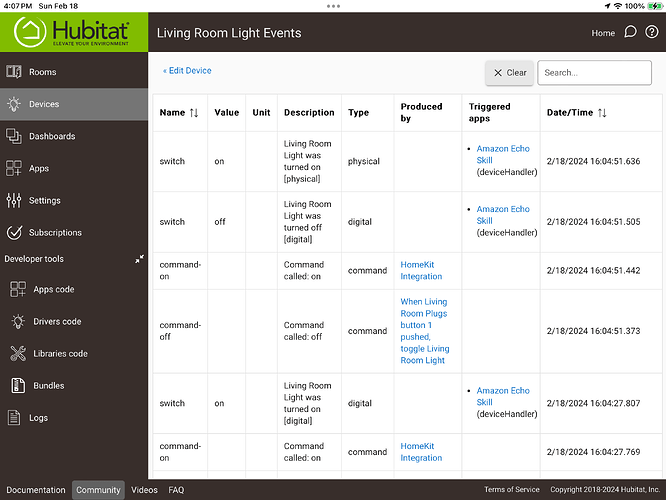666x500 pixels.
Task: Go back via Edit Device link
Action: [187, 71]
